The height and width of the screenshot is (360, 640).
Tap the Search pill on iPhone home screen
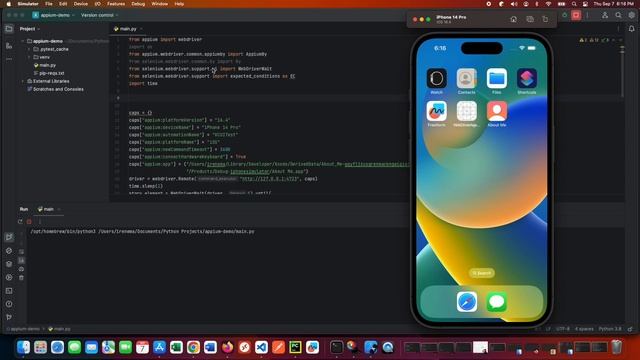point(482,273)
